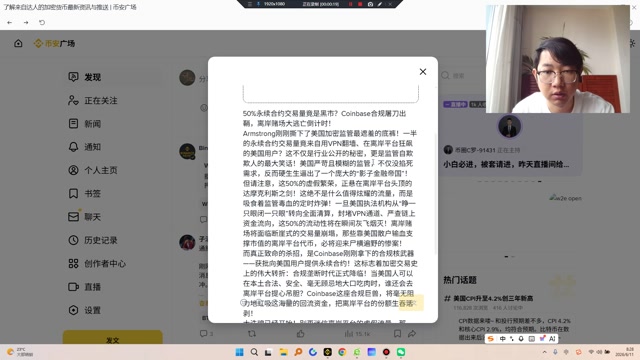Viewport: 640px width, 360px height.
Task: Click the 币安广场 logo
Action: coord(54,43)
